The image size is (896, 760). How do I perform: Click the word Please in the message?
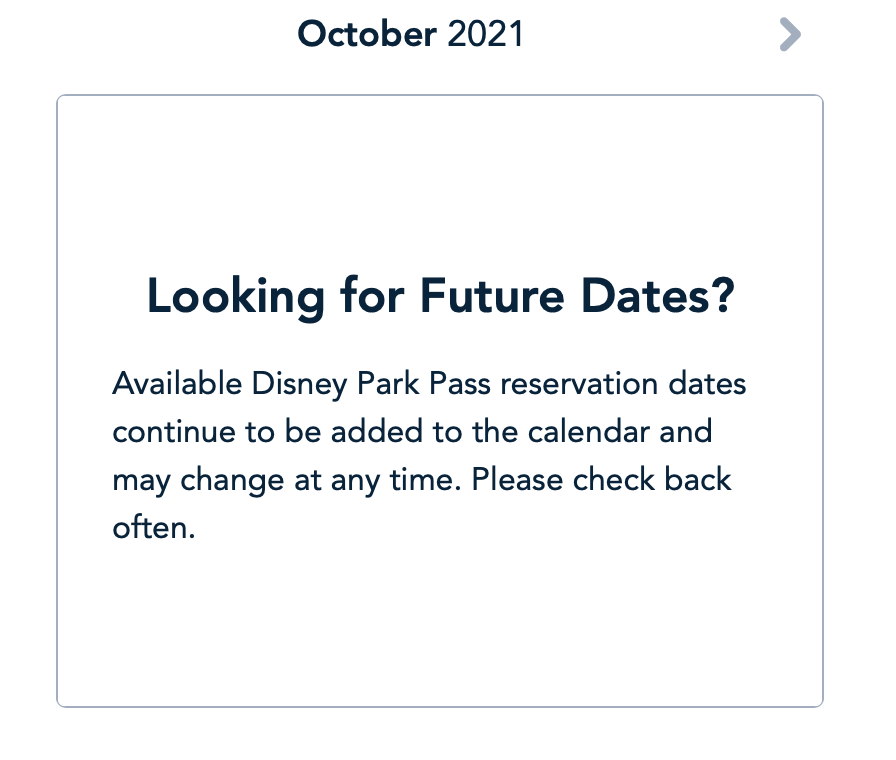coord(518,480)
